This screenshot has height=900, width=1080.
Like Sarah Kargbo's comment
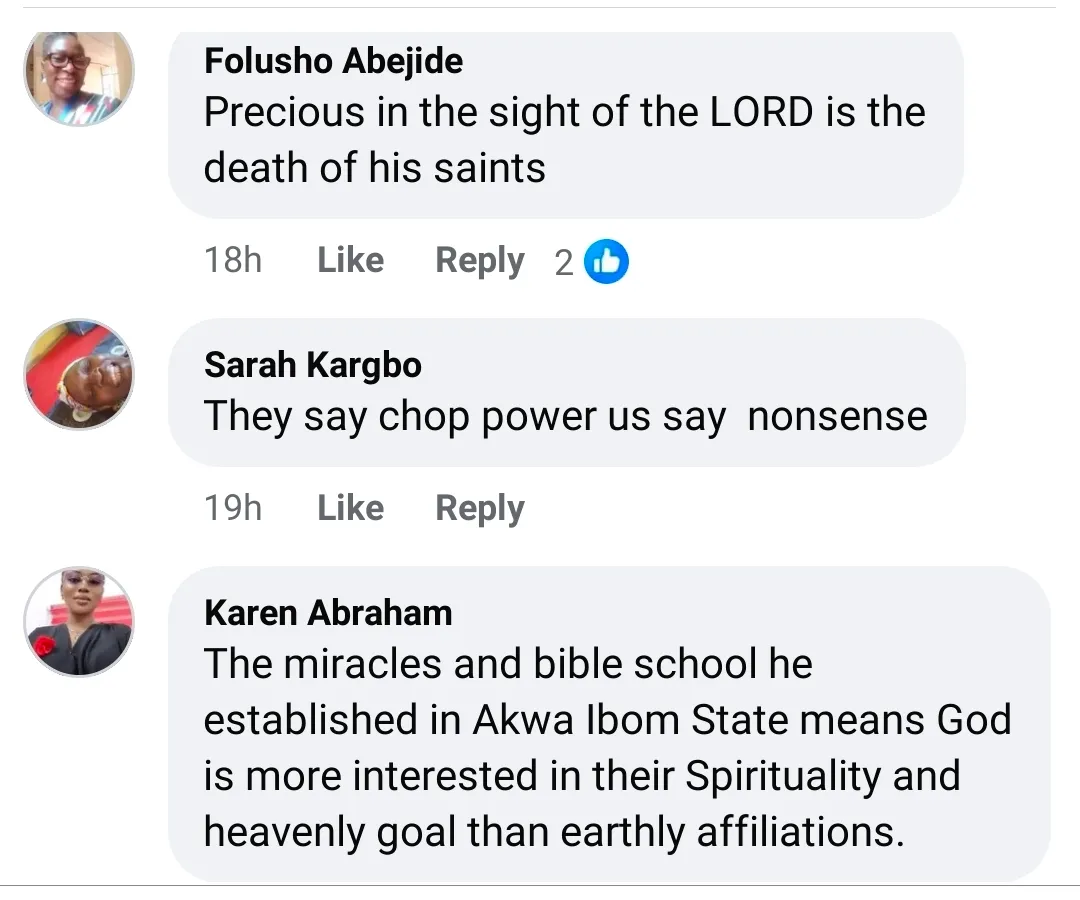[x=350, y=508]
